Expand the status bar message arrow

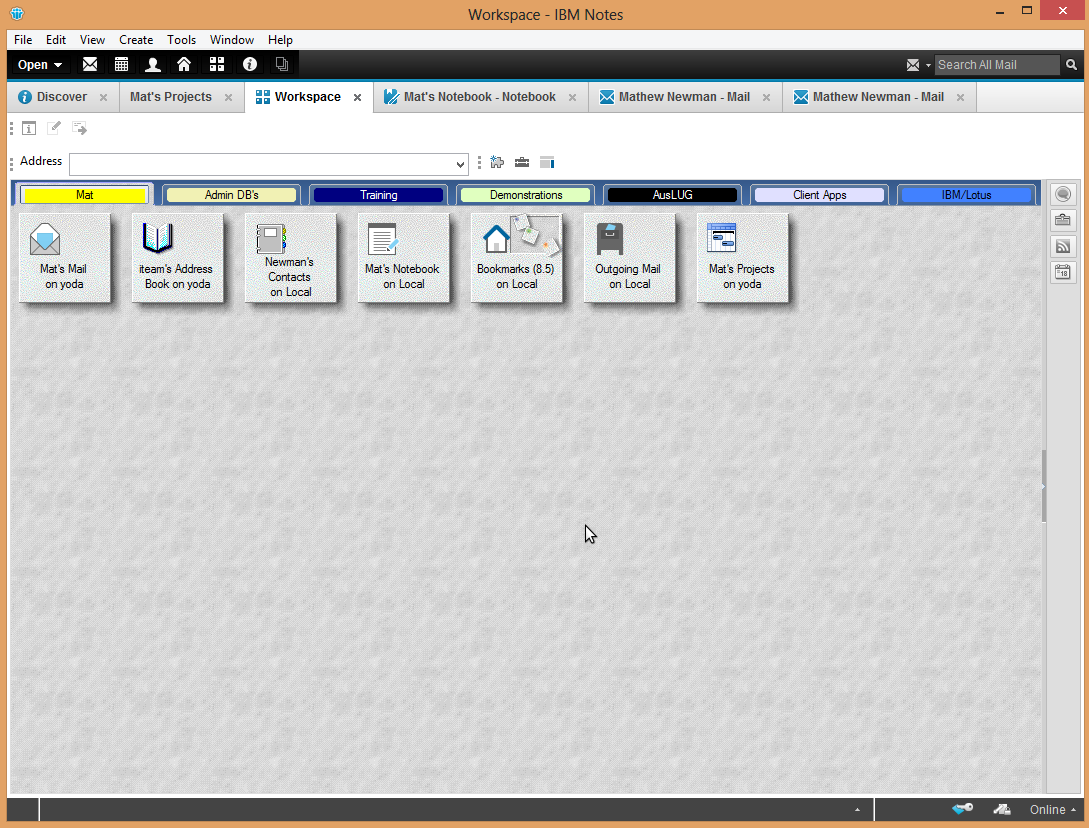tap(857, 810)
